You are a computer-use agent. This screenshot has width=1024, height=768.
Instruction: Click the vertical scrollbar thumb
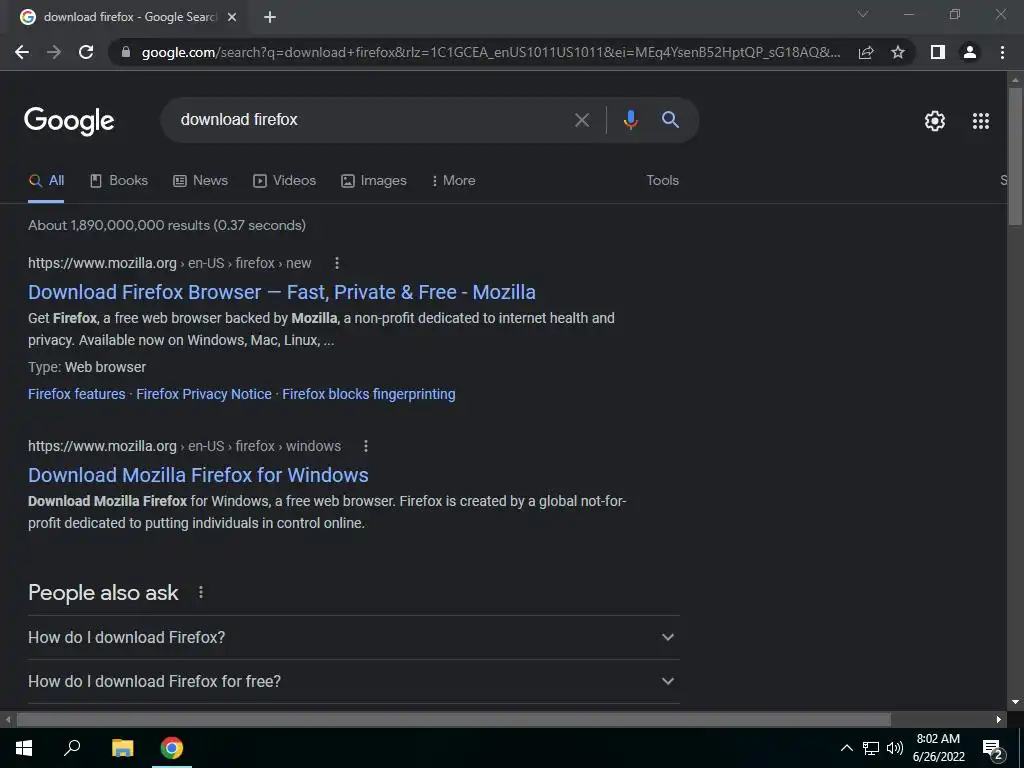tap(1015, 157)
